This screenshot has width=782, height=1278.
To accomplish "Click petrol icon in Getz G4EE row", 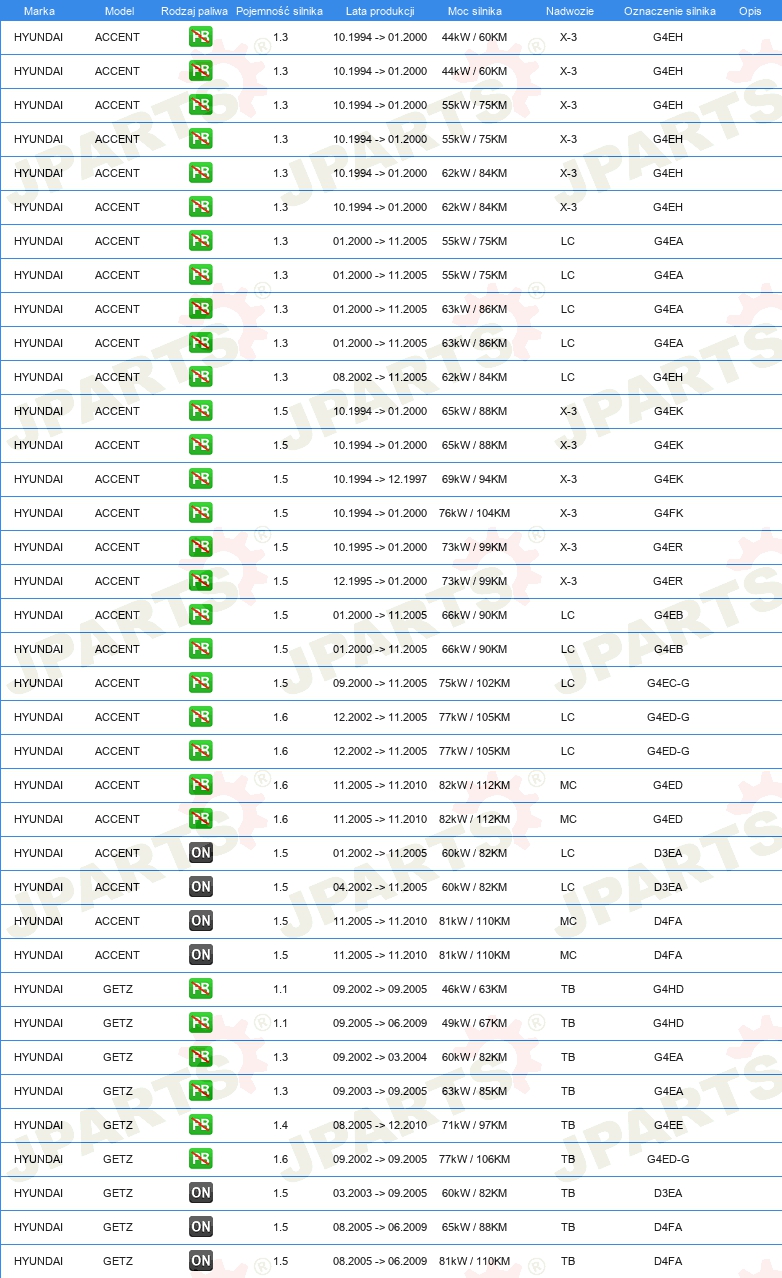I will [x=201, y=1125].
